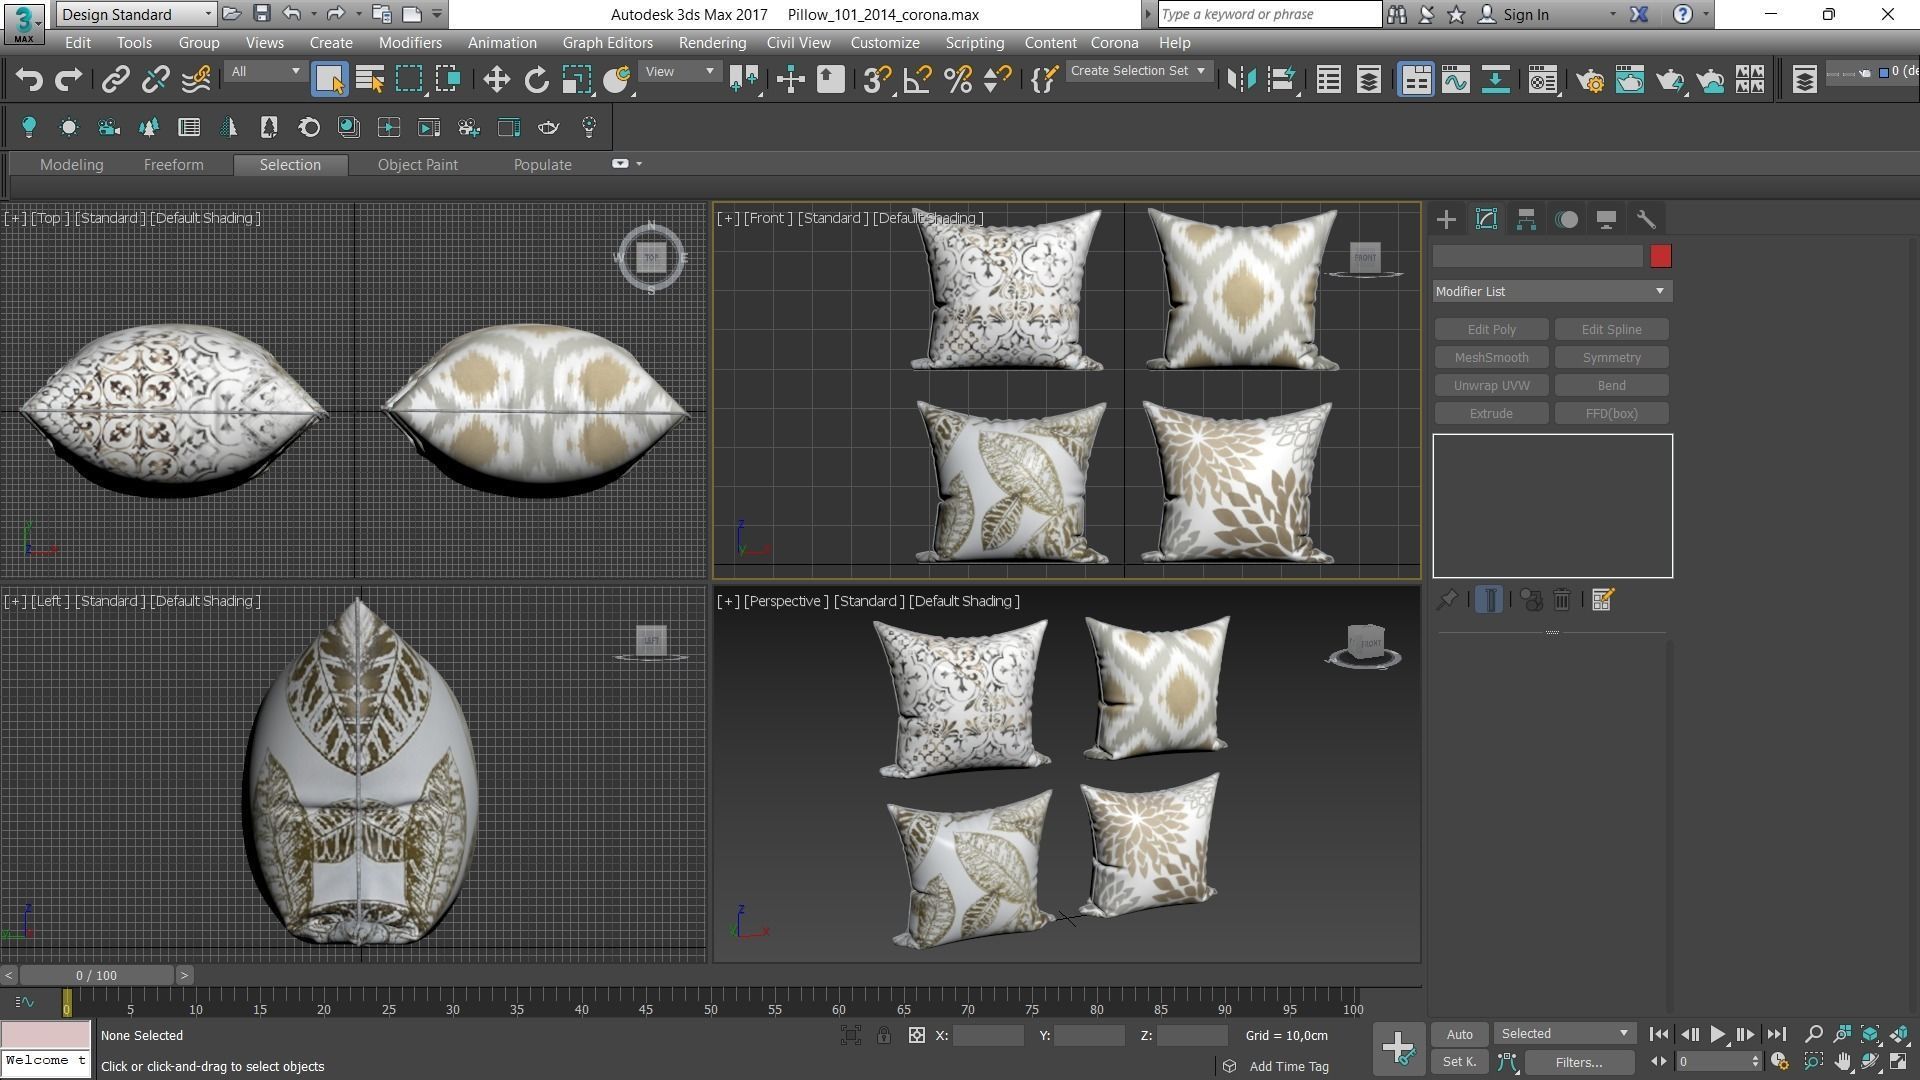Click the Set K. button
Image resolution: width=1920 pixels, height=1080 pixels.
point(1459,1062)
